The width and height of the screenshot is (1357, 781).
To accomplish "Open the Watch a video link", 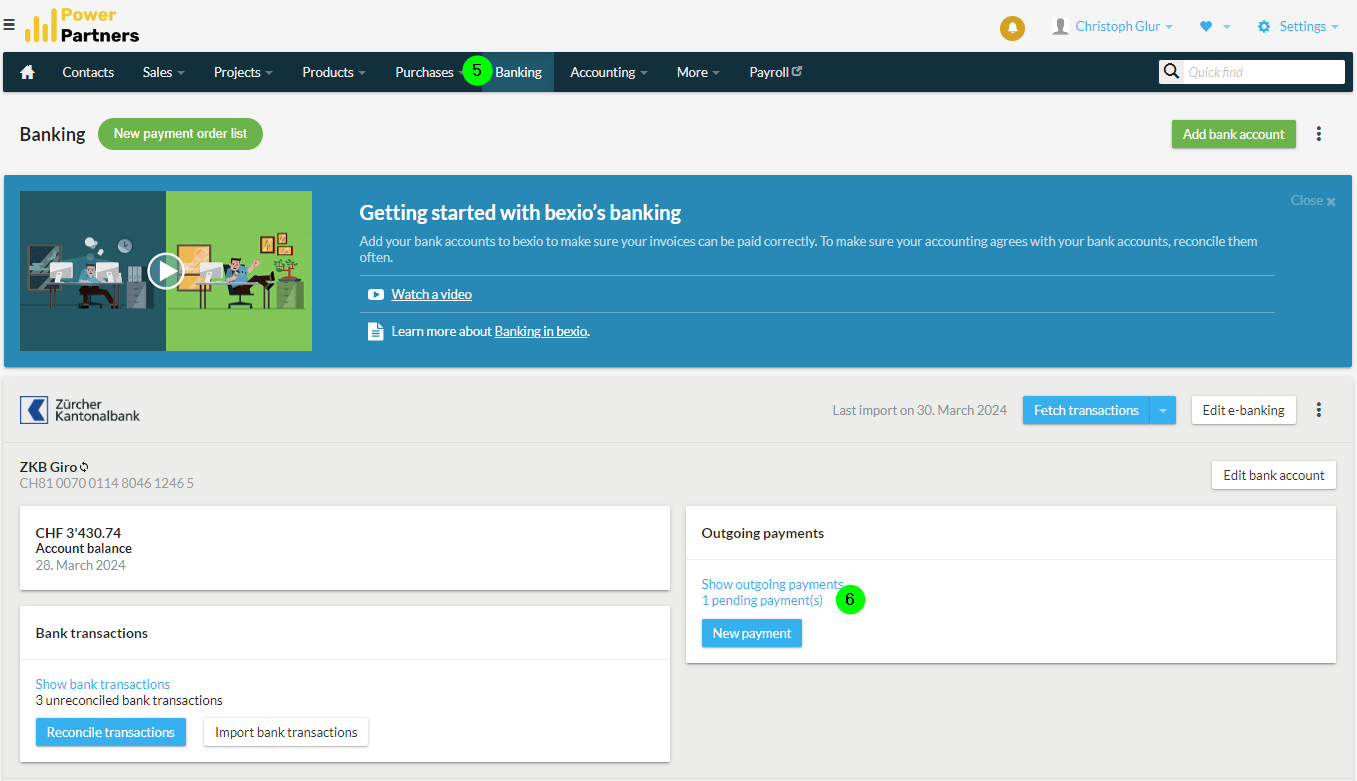I will 431,294.
